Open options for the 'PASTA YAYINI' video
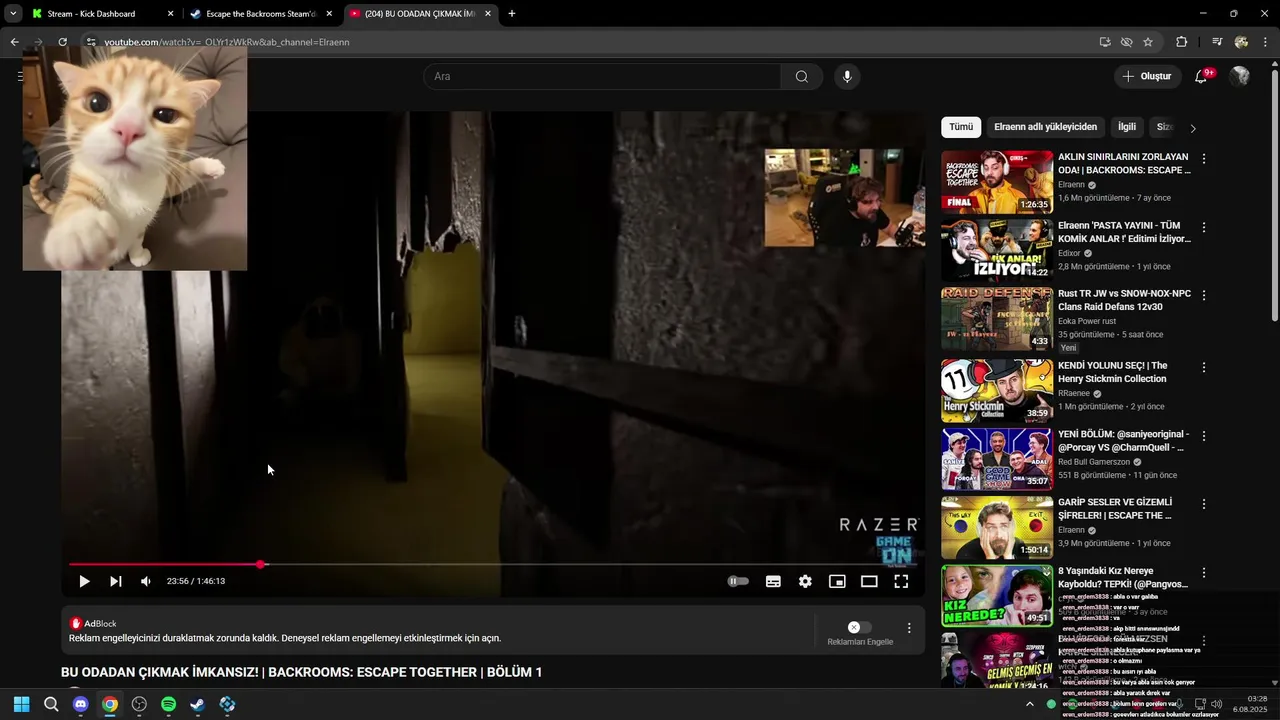This screenshot has width=1280, height=720. [1204, 228]
